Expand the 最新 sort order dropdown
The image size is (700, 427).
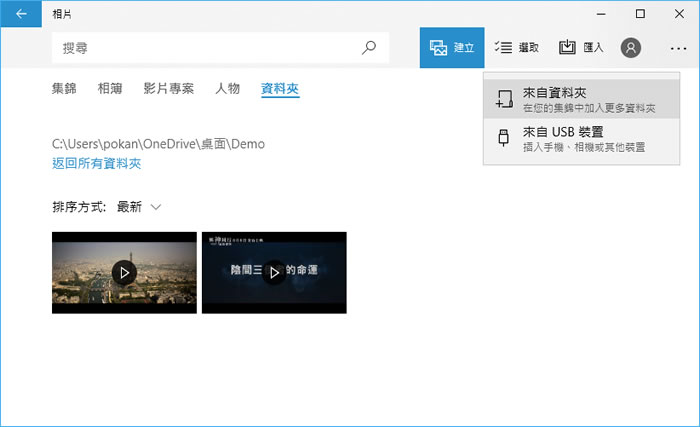(138, 207)
